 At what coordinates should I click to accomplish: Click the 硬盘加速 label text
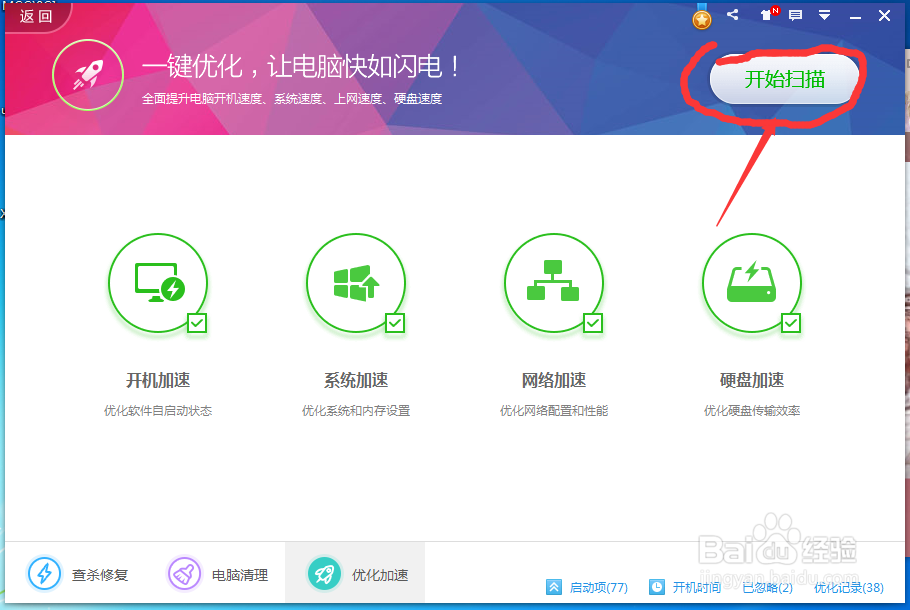coord(752,380)
